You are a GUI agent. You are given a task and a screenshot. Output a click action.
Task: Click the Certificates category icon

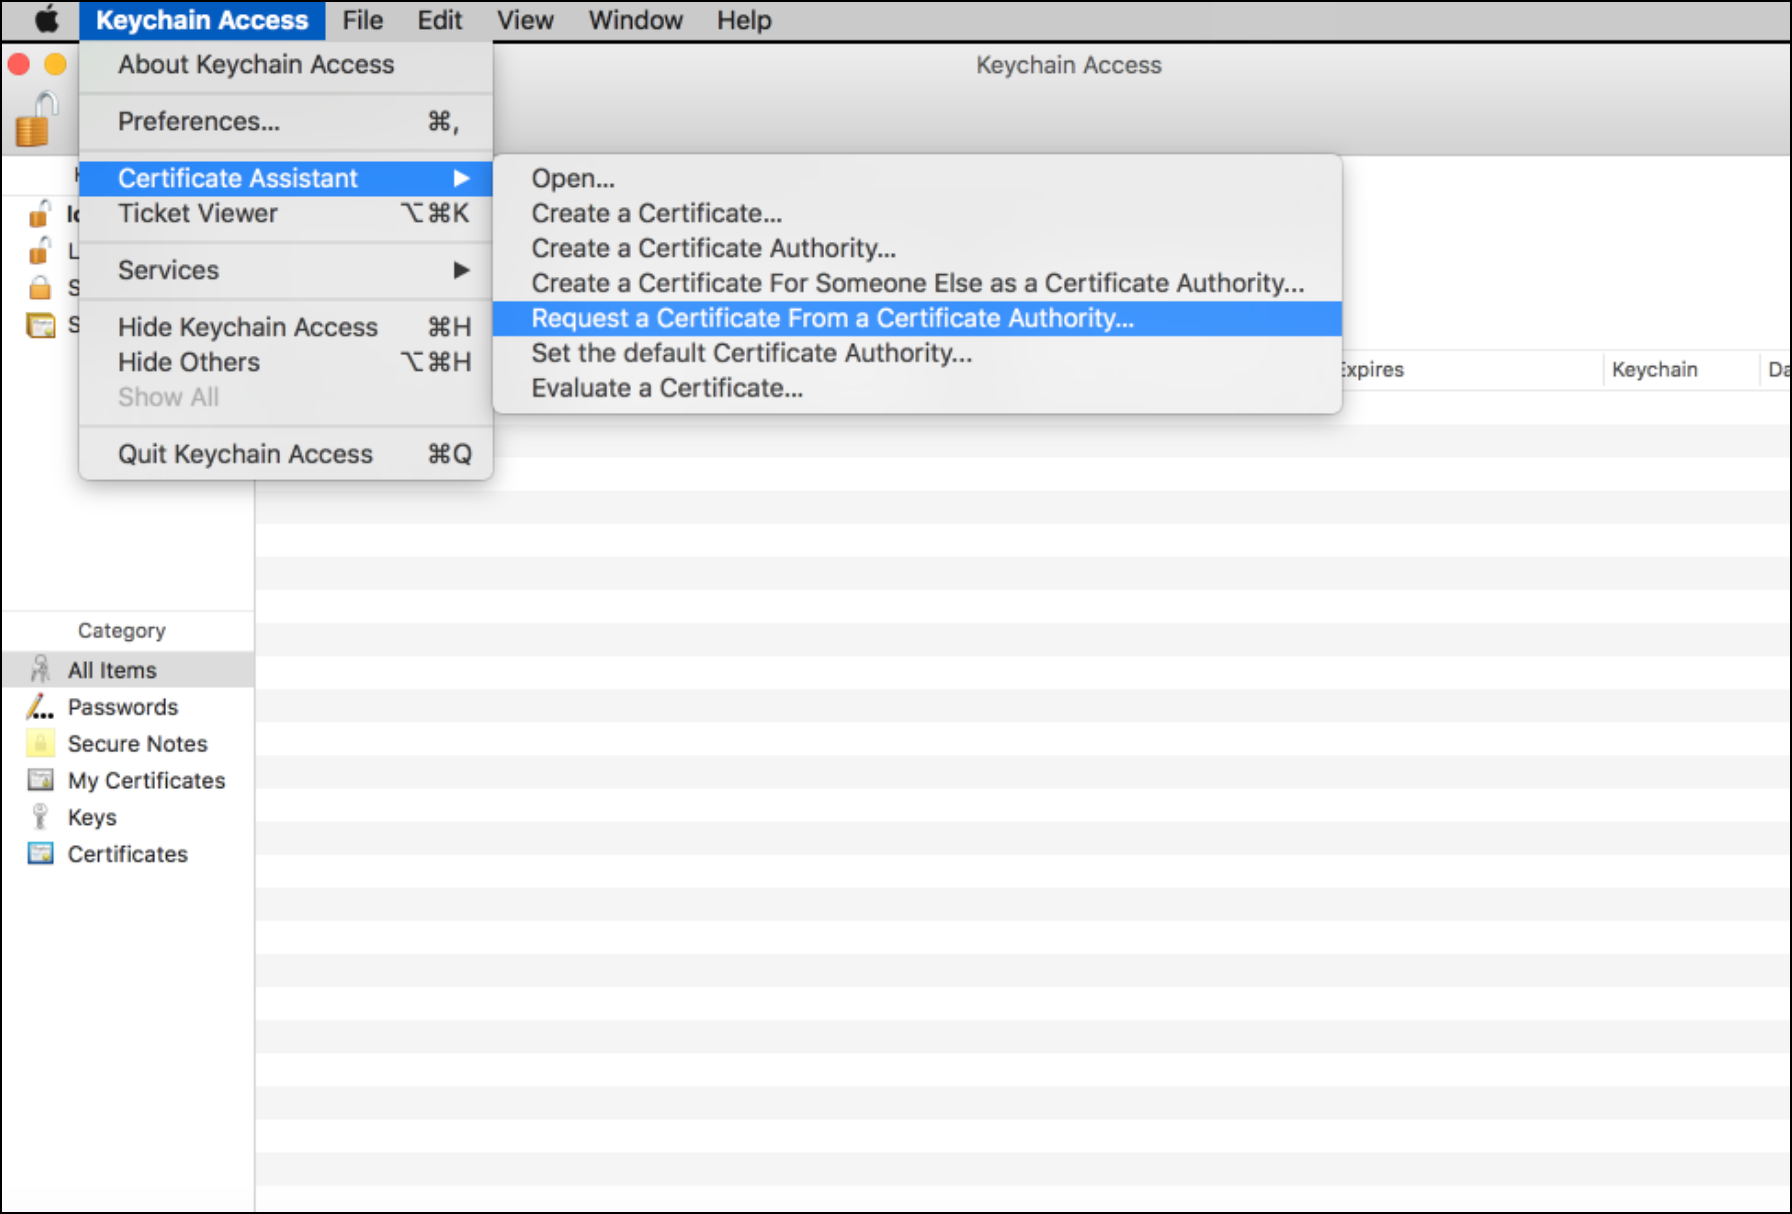pos(40,854)
